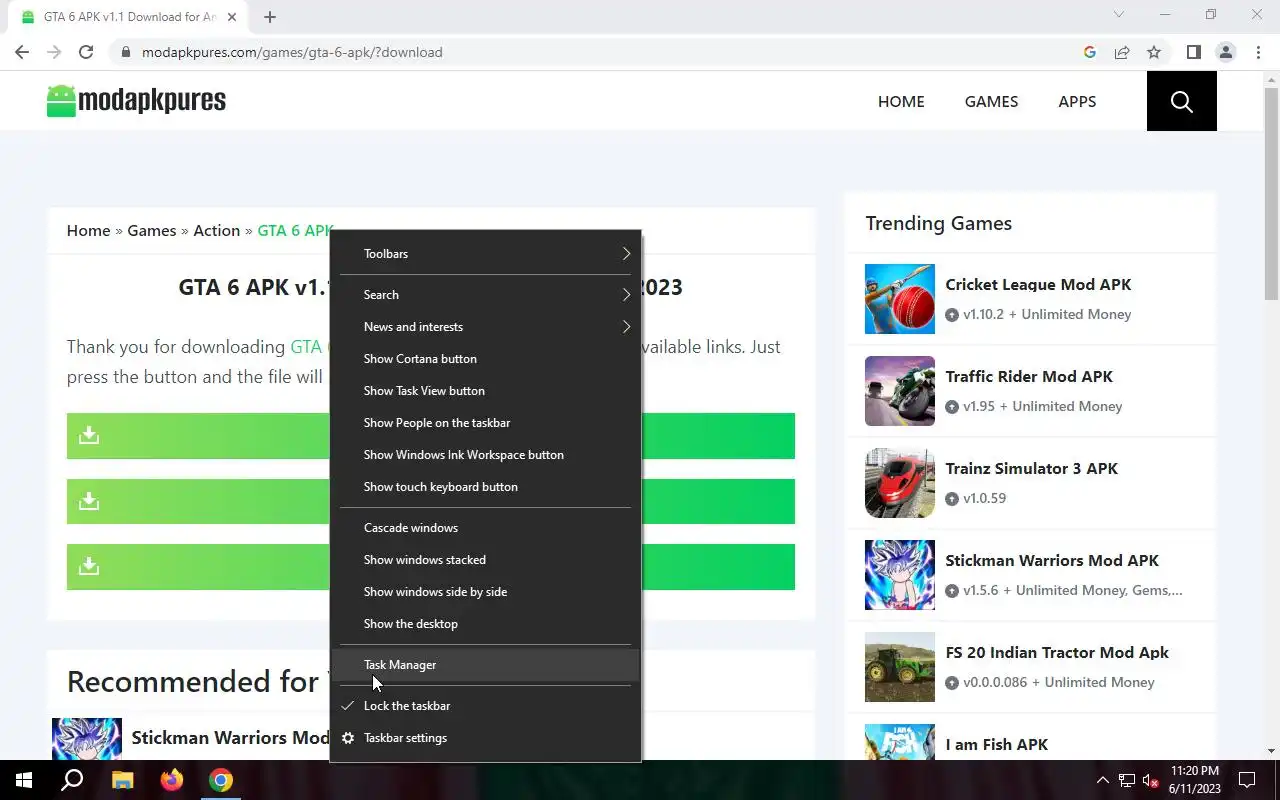
Task: Choose Cascade windows
Action: (485, 528)
